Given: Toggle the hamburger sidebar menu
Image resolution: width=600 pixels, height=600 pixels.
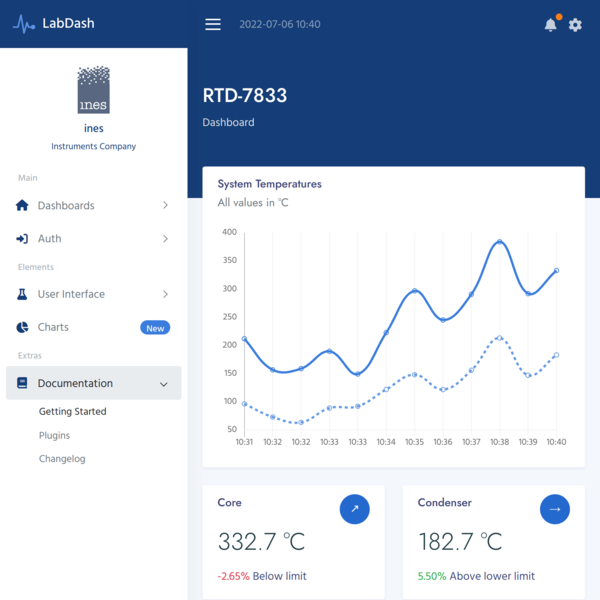Looking at the screenshot, I should [213, 24].
